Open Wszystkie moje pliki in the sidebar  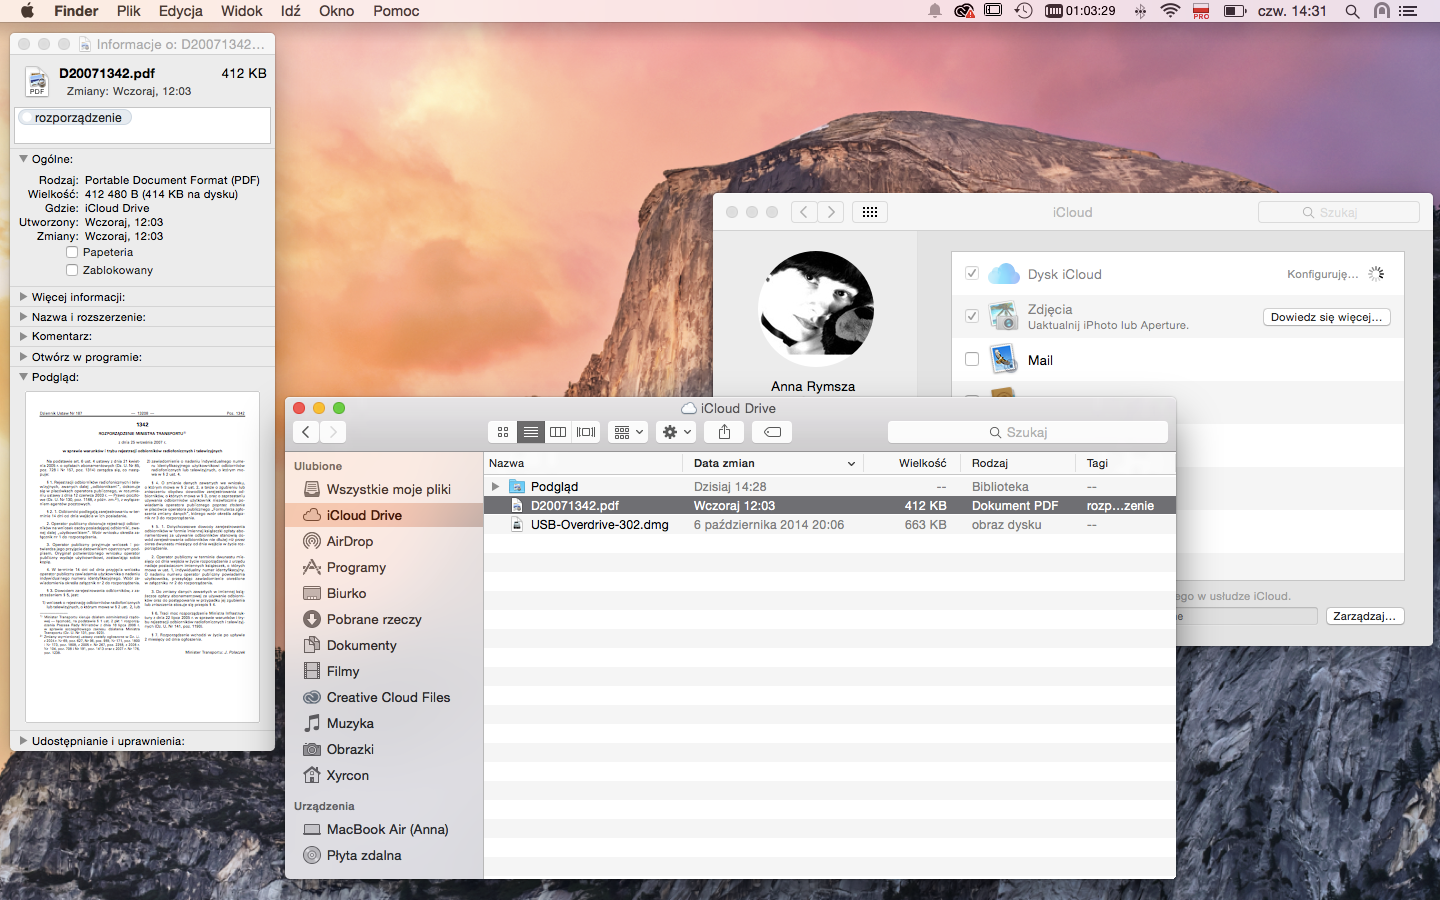click(389, 489)
